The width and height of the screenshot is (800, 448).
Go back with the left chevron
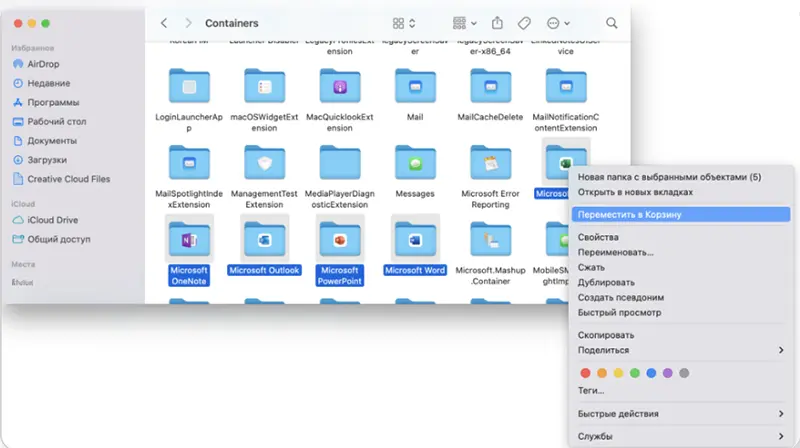163,22
